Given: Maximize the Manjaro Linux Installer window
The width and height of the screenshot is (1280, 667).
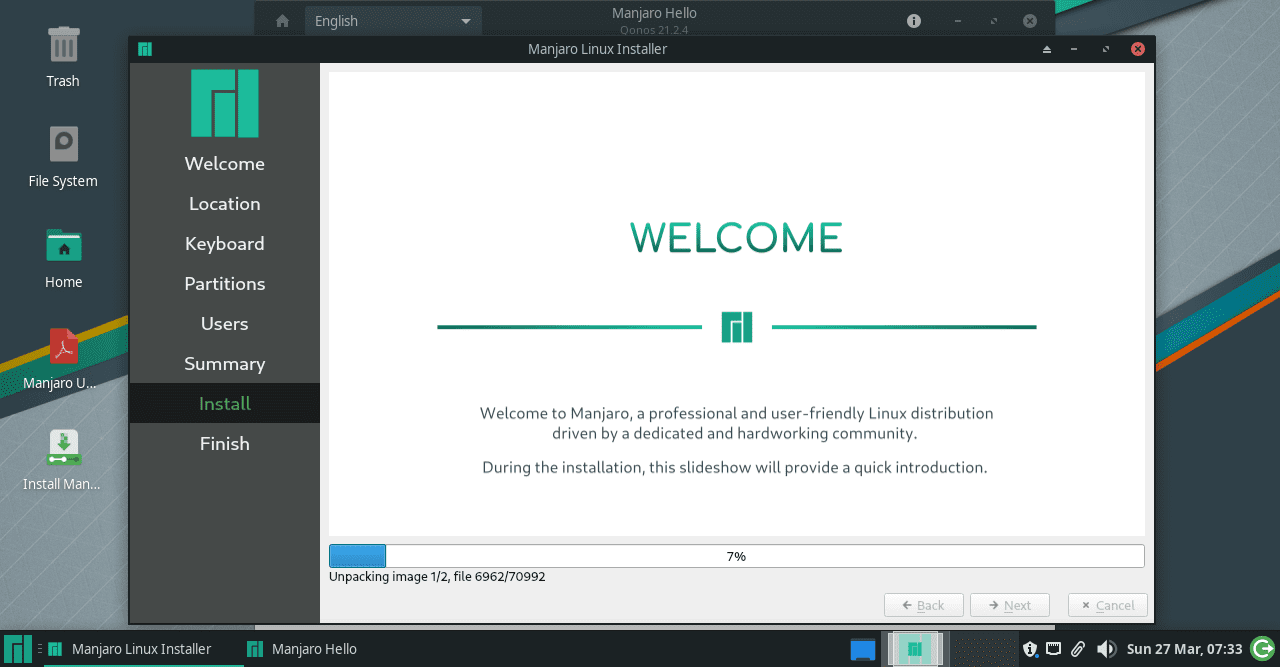Looking at the screenshot, I should (1105, 49).
